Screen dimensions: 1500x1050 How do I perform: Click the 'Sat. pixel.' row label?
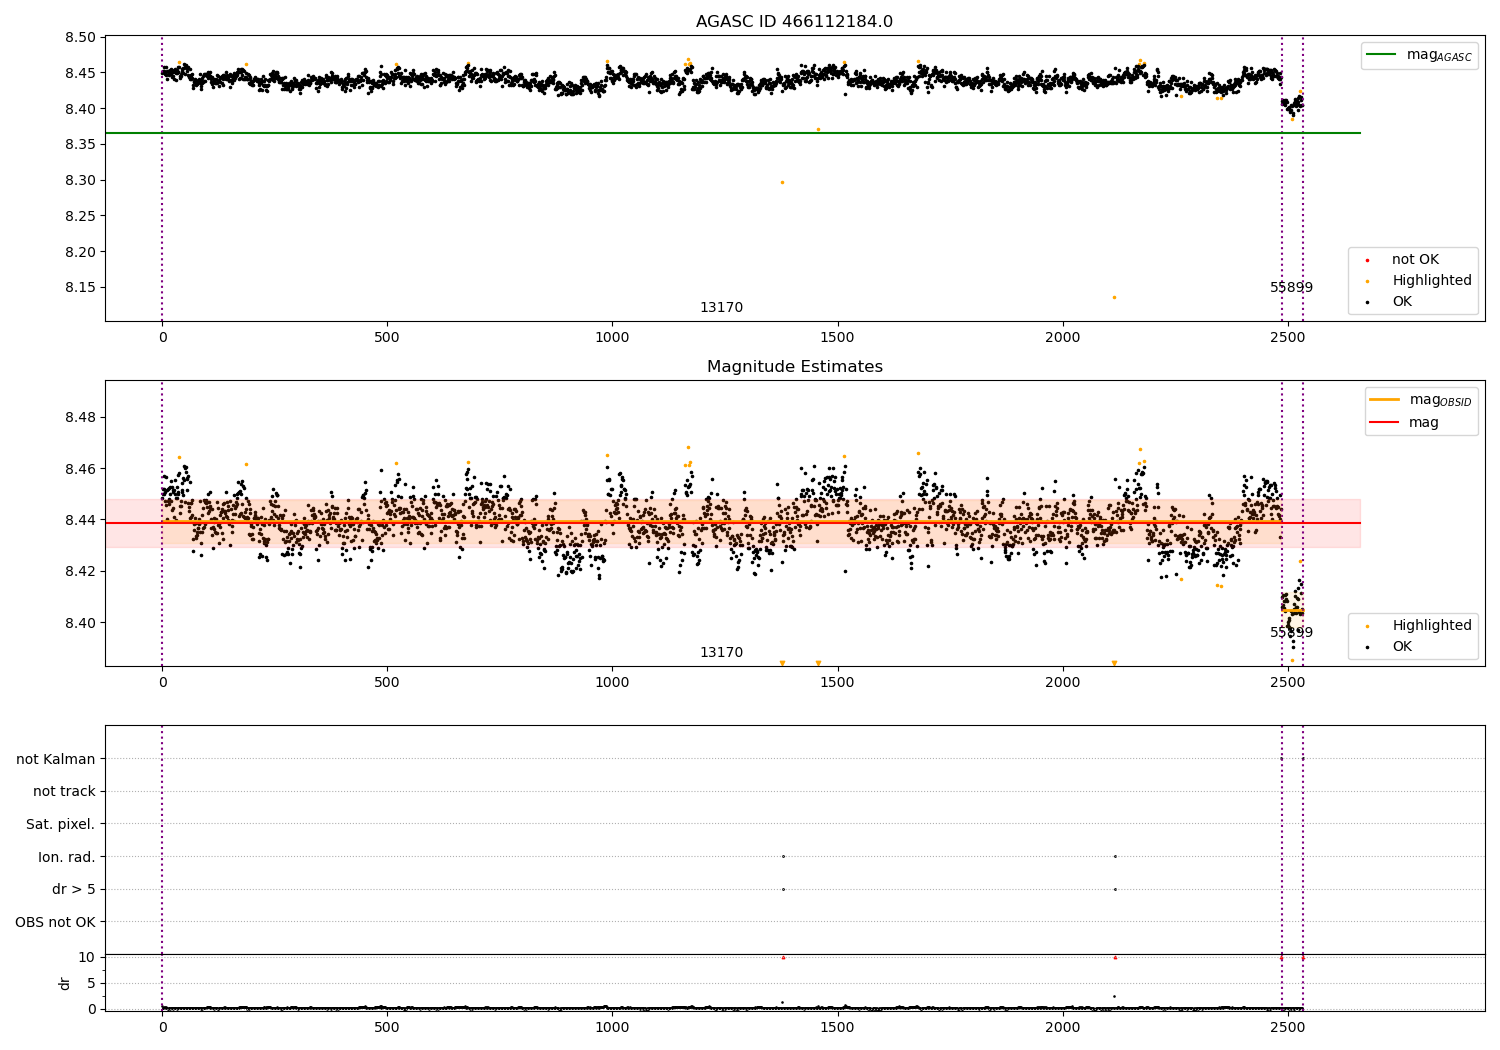coord(61,825)
